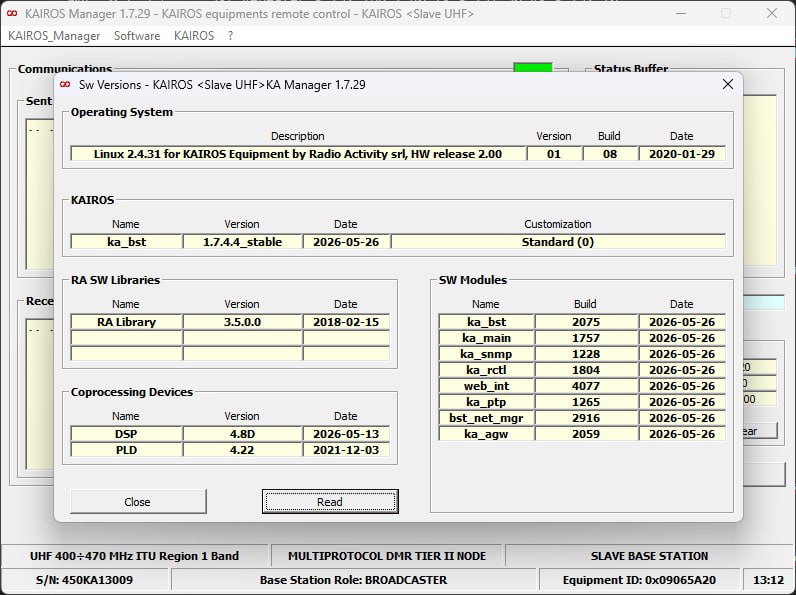796x595 pixels.
Task: Select the DSP coprocessing device name
Action: 126,434
